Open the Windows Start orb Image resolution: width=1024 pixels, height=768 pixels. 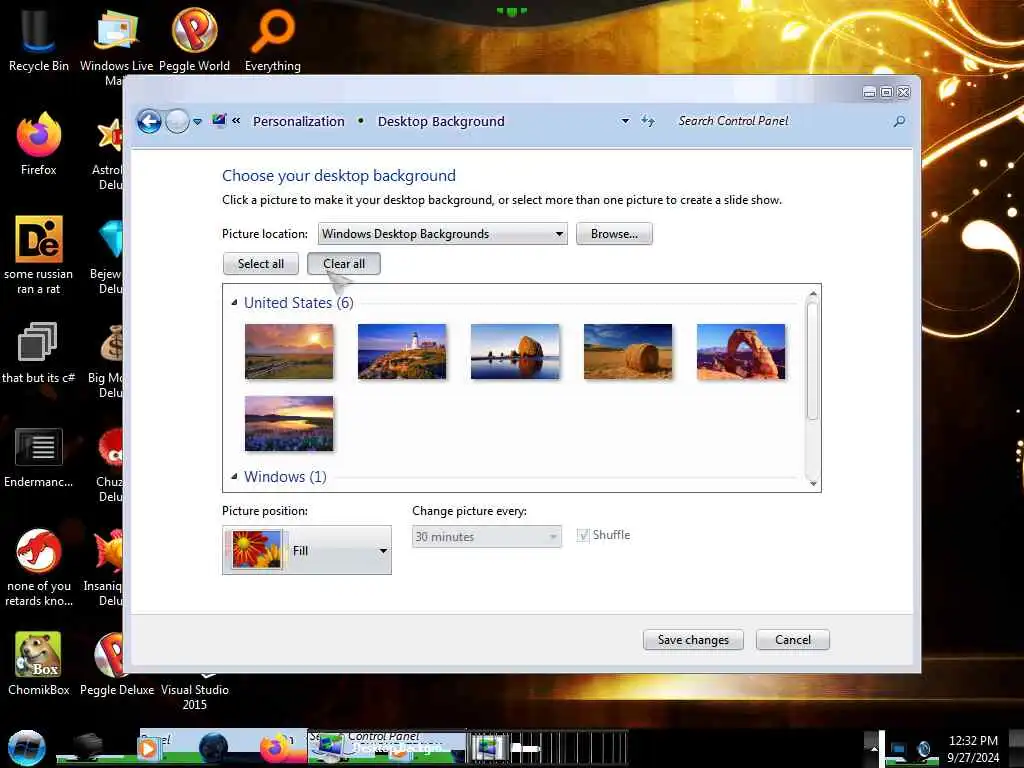click(x=26, y=748)
